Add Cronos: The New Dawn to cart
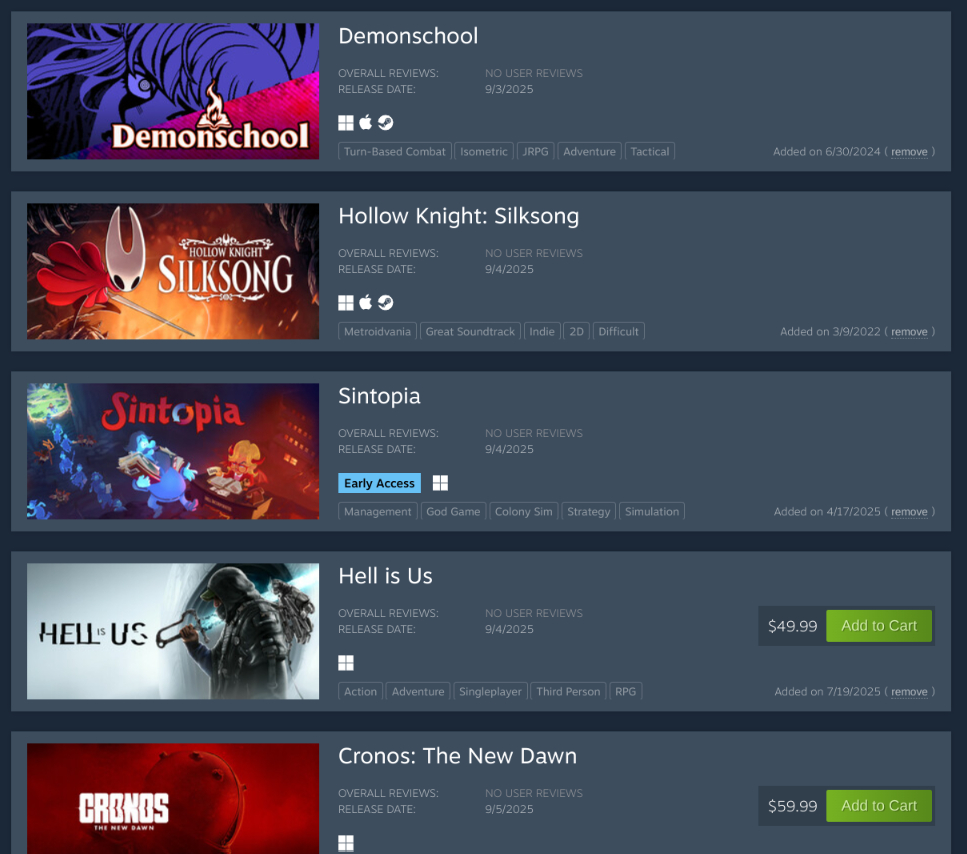This screenshot has width=967, height=854. [x=879, y=806]
